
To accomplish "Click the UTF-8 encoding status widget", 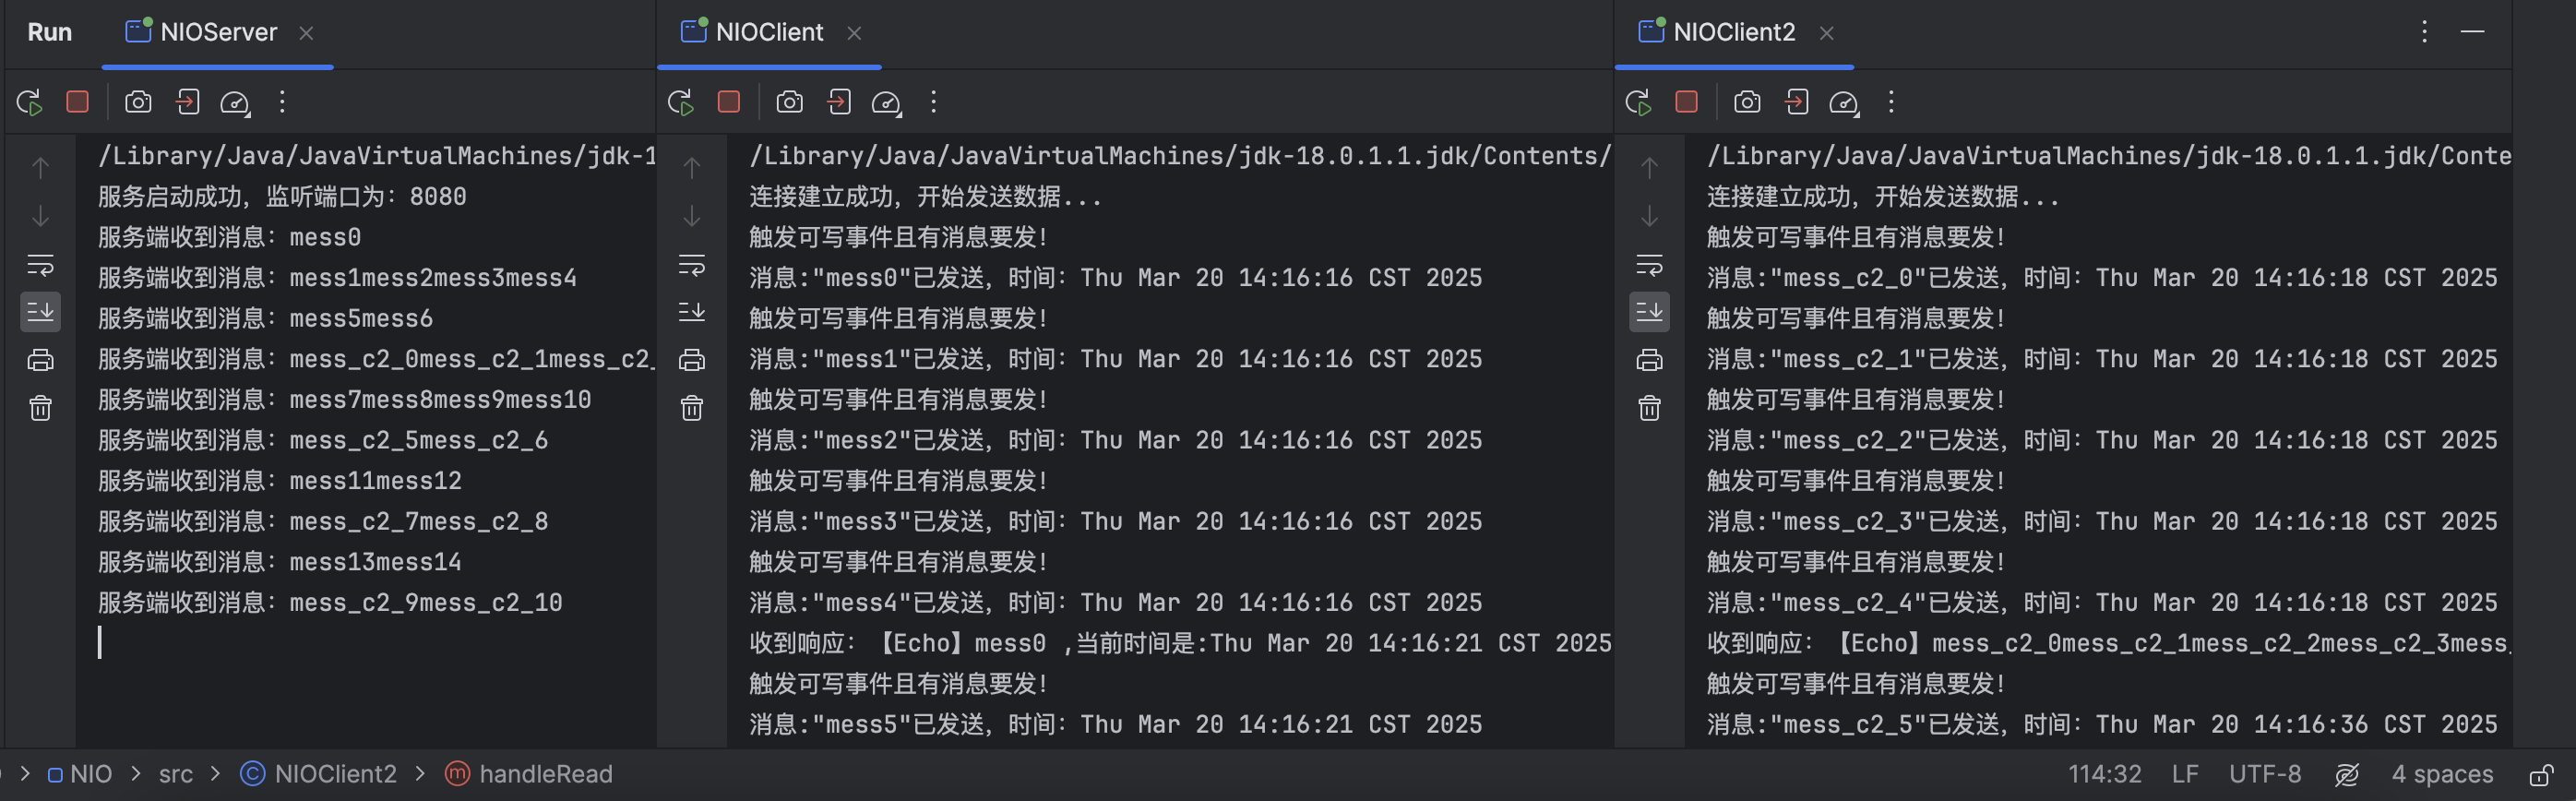I will click(2264, 774).
